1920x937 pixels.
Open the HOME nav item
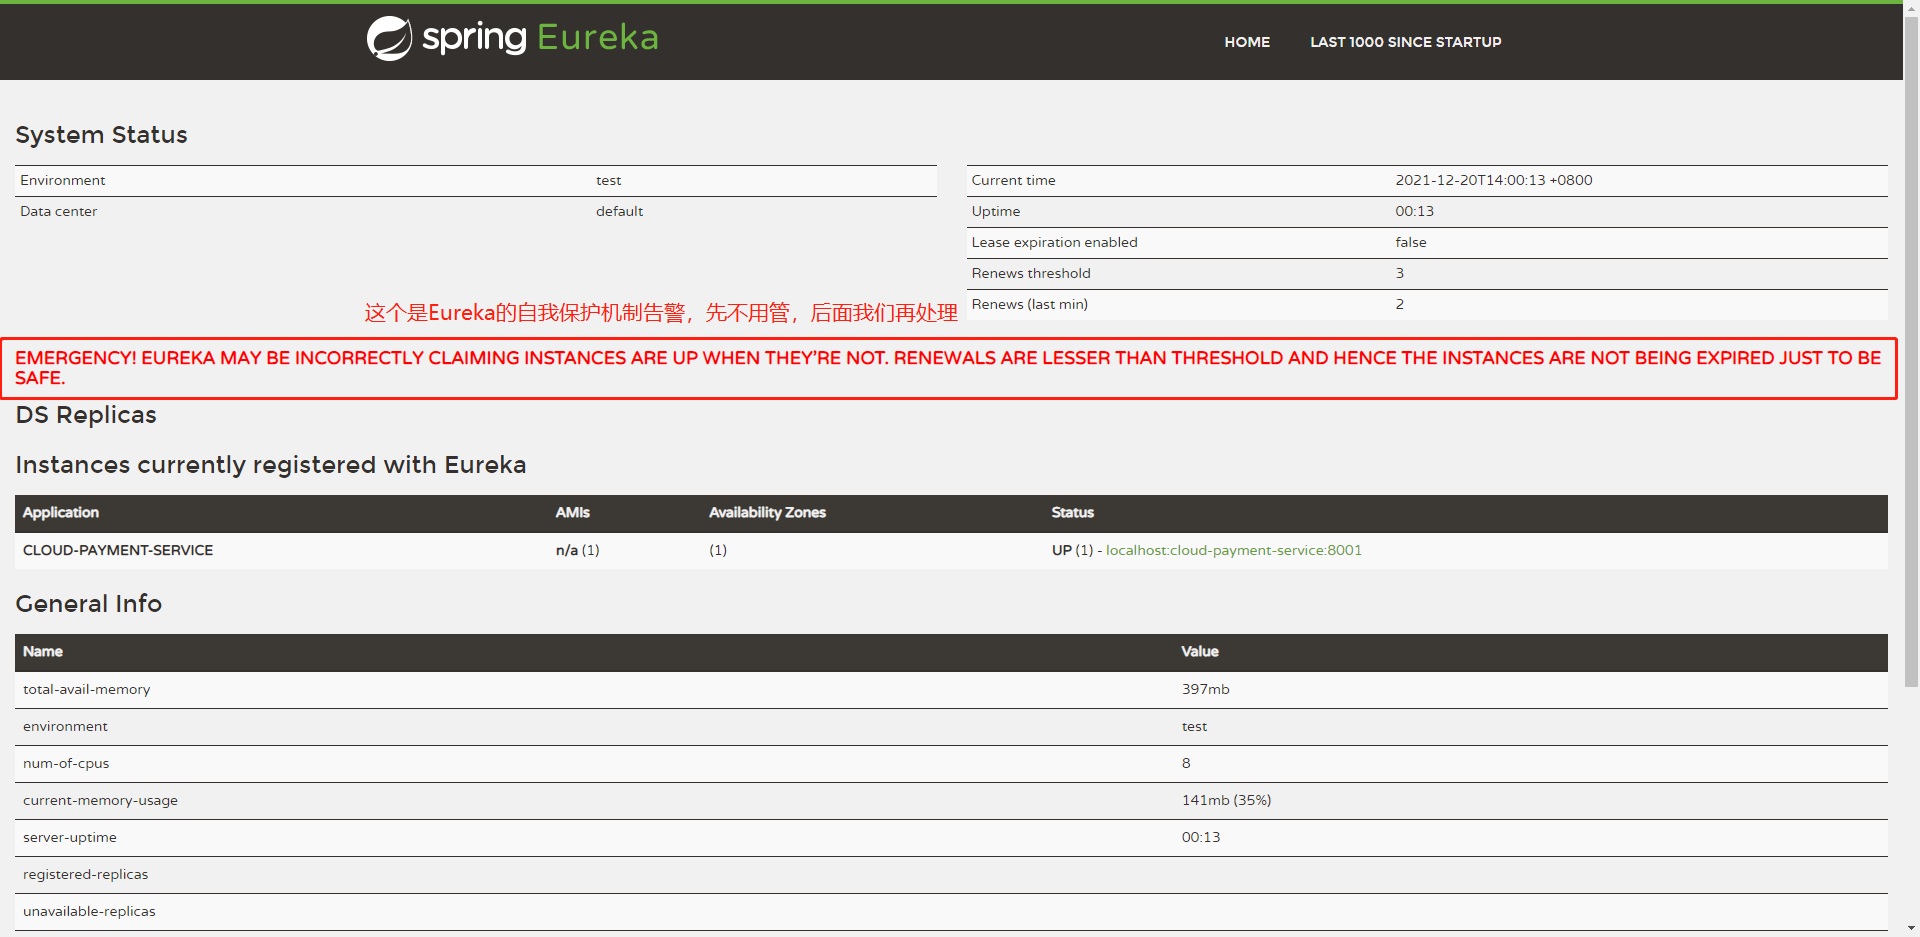[1247, 42]
